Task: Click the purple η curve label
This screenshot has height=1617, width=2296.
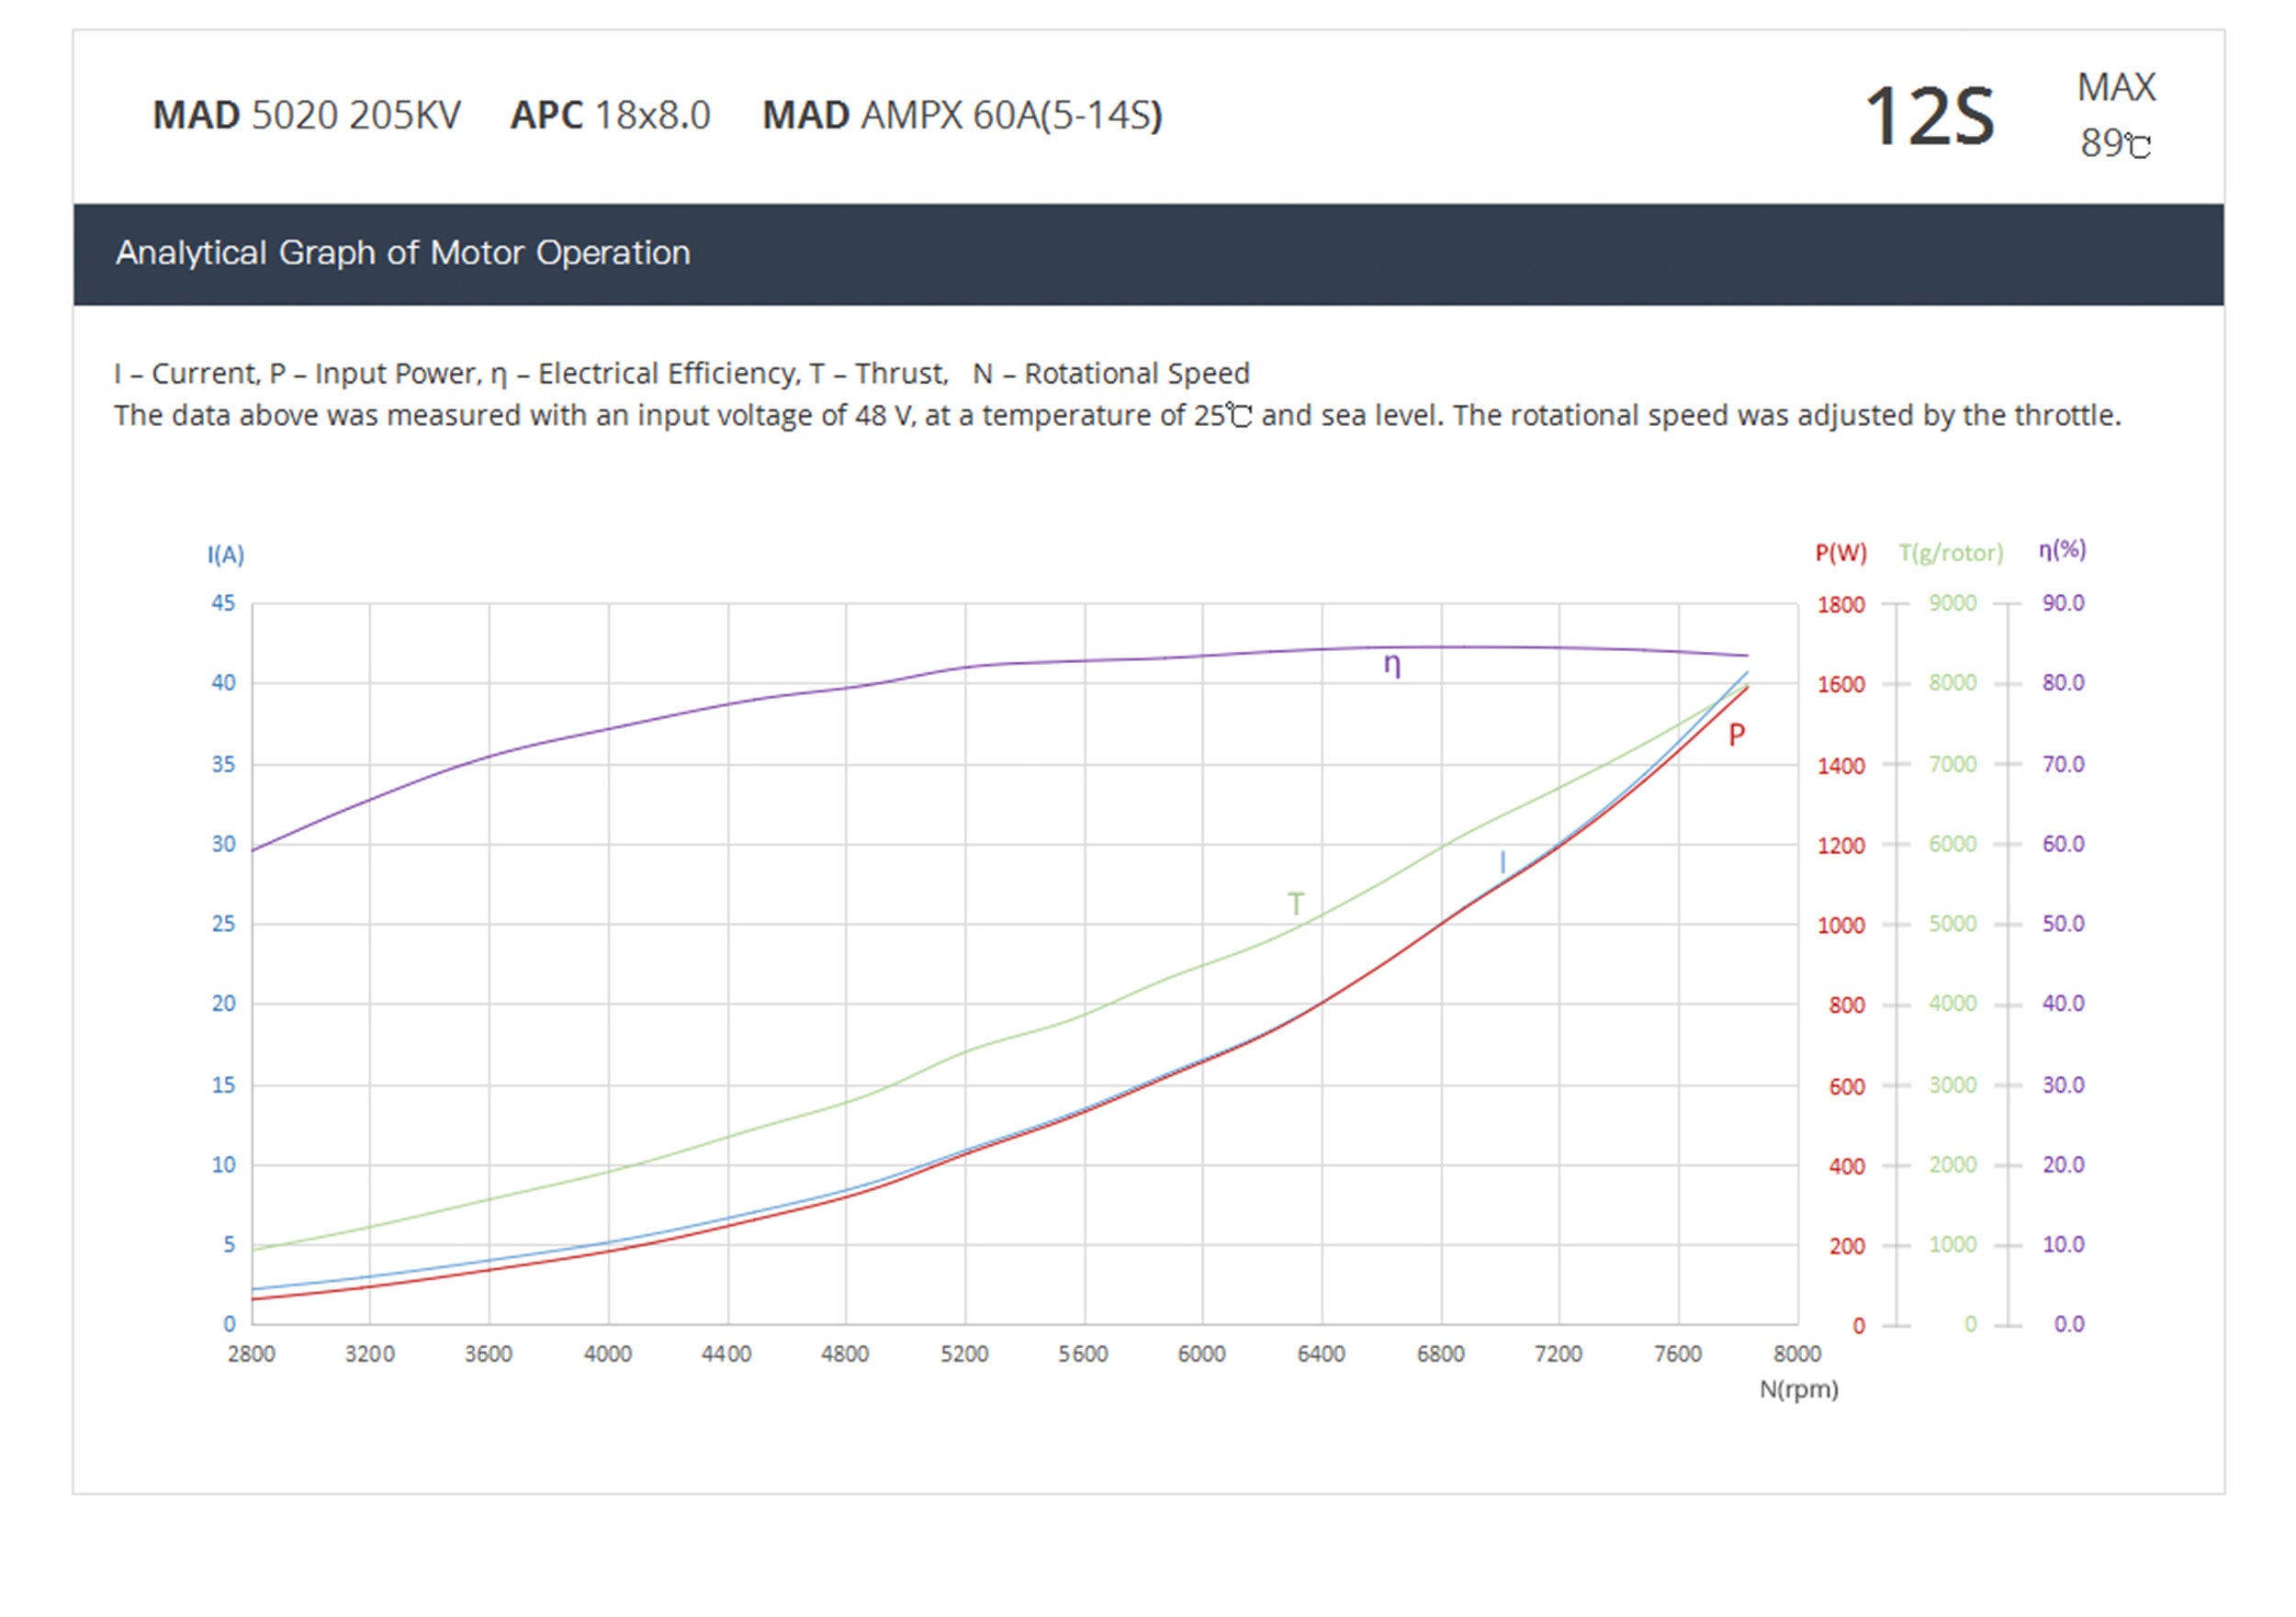Action: point(1392,664)
